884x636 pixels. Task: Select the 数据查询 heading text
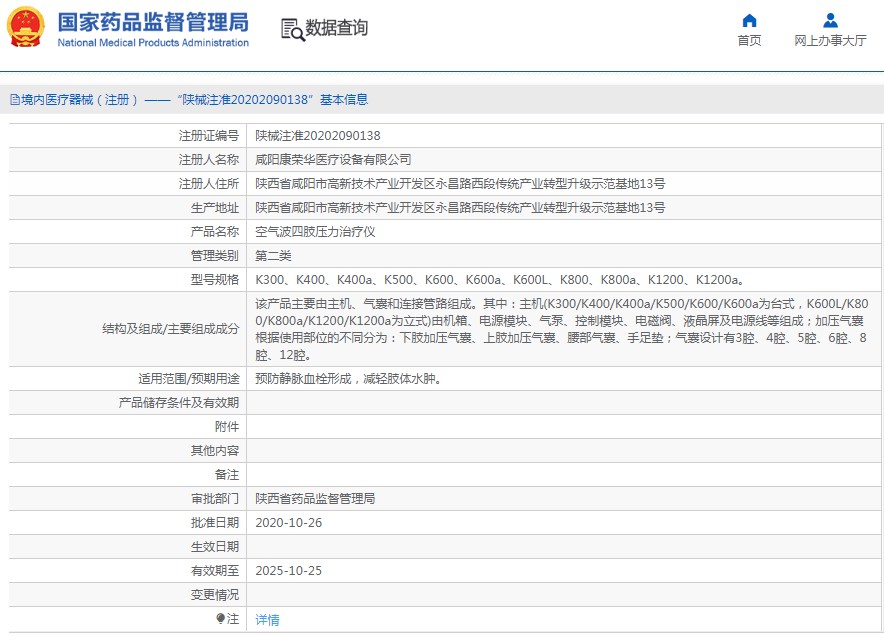tap(337, 28)
